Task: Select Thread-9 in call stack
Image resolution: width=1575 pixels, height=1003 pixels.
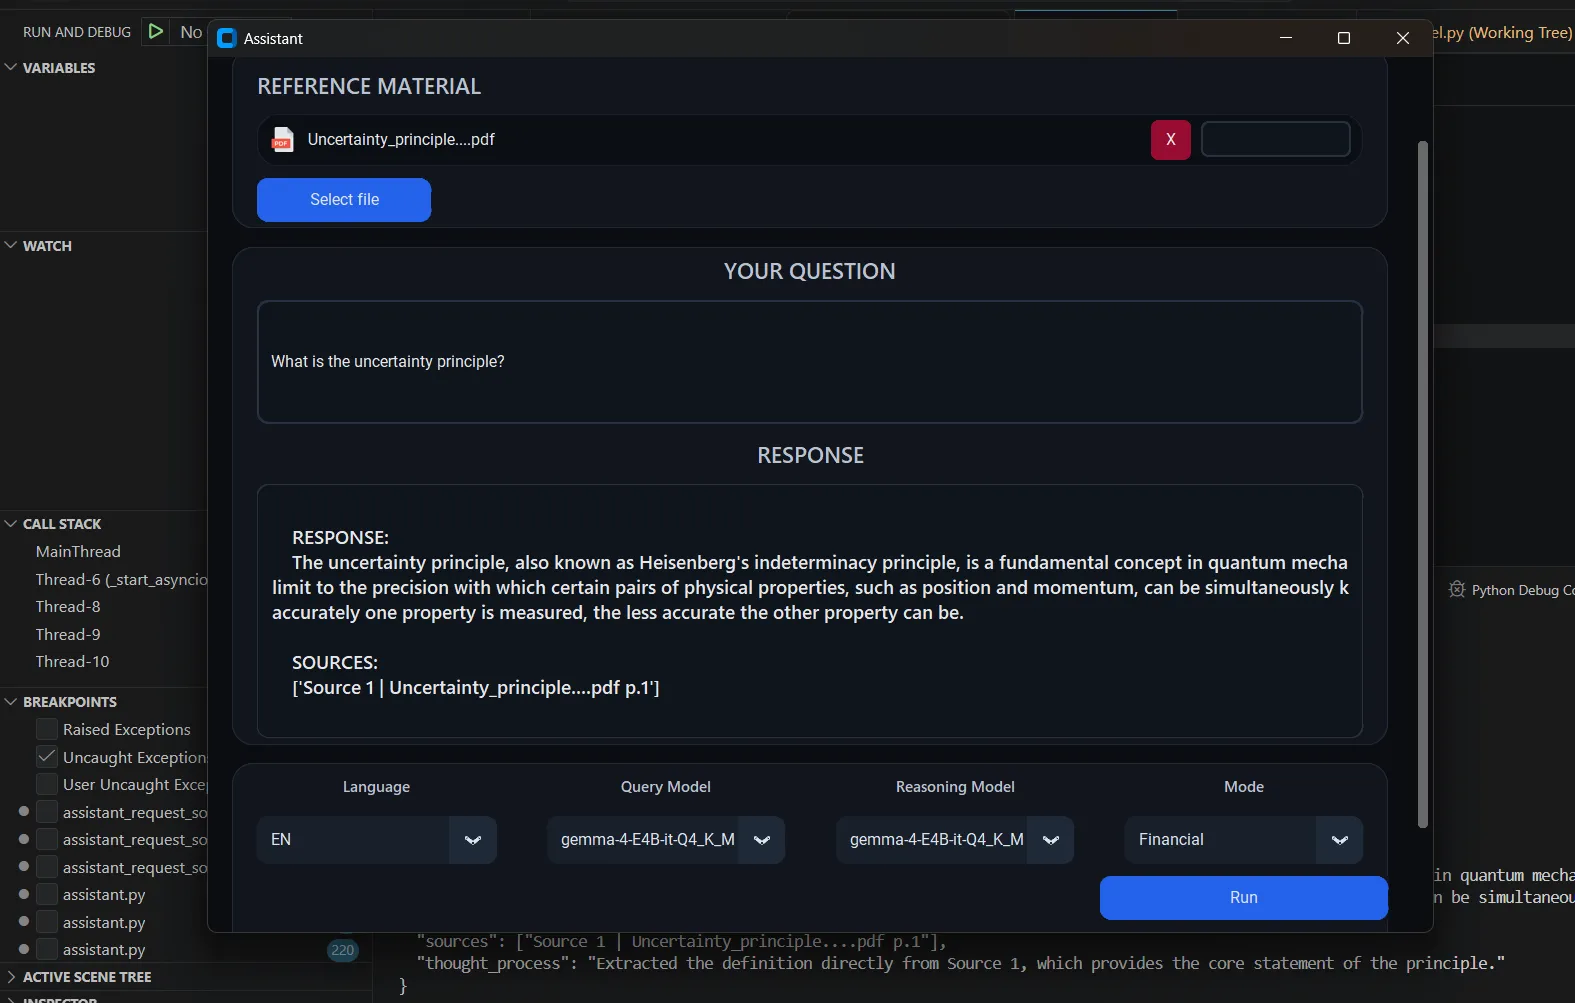Action: click(x=68, y=634)
